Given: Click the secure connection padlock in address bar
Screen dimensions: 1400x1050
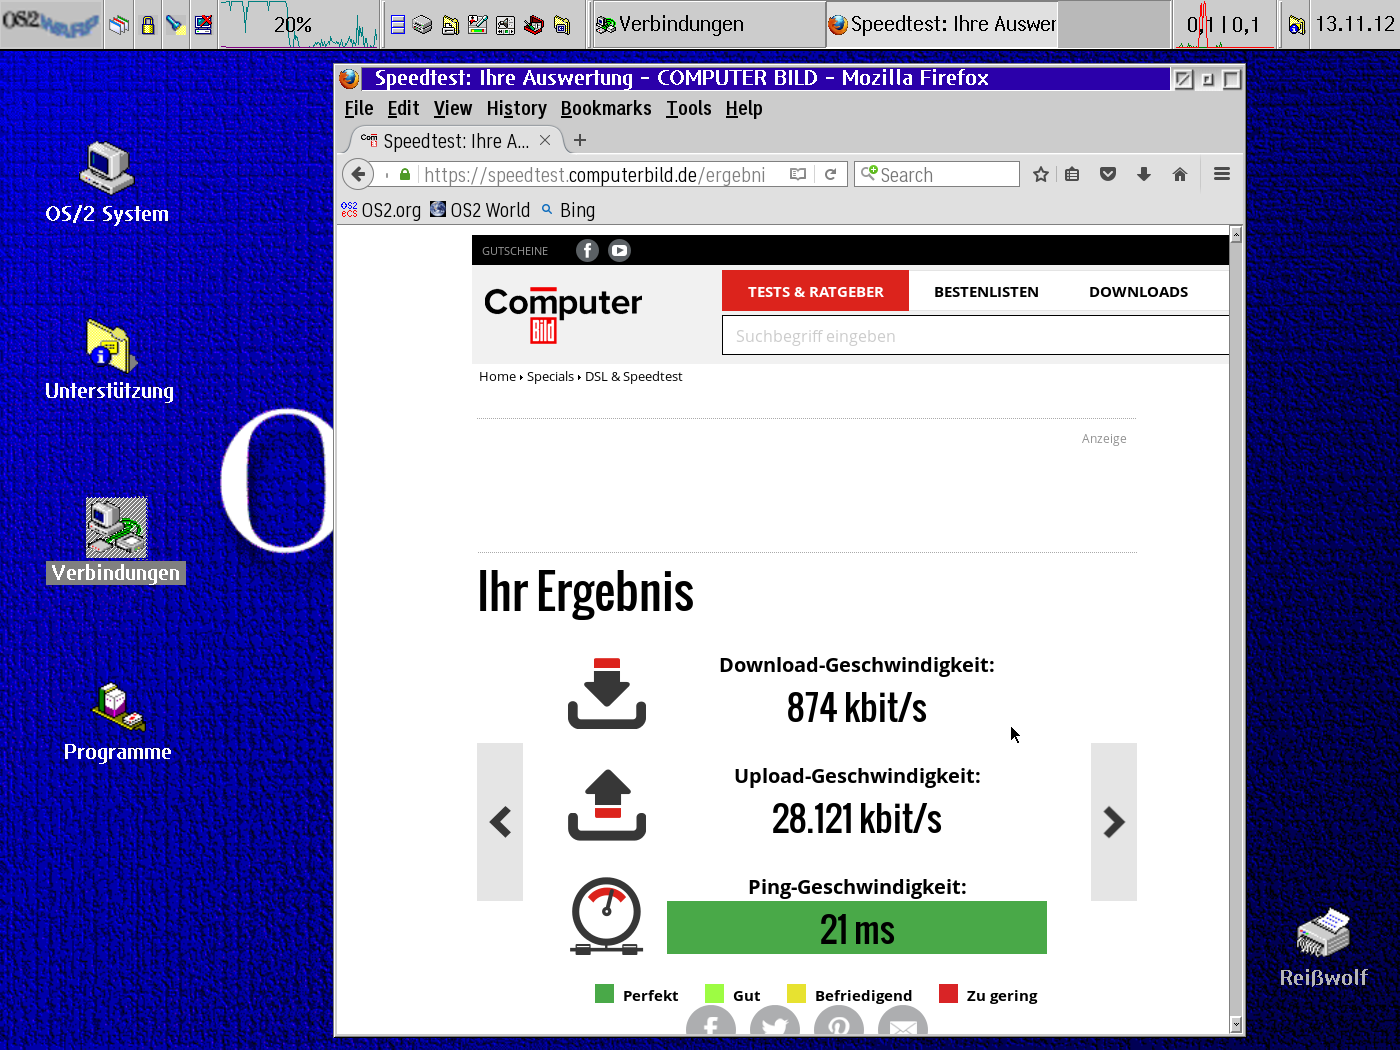Looking at the screenshot, I should click(405, 175).
